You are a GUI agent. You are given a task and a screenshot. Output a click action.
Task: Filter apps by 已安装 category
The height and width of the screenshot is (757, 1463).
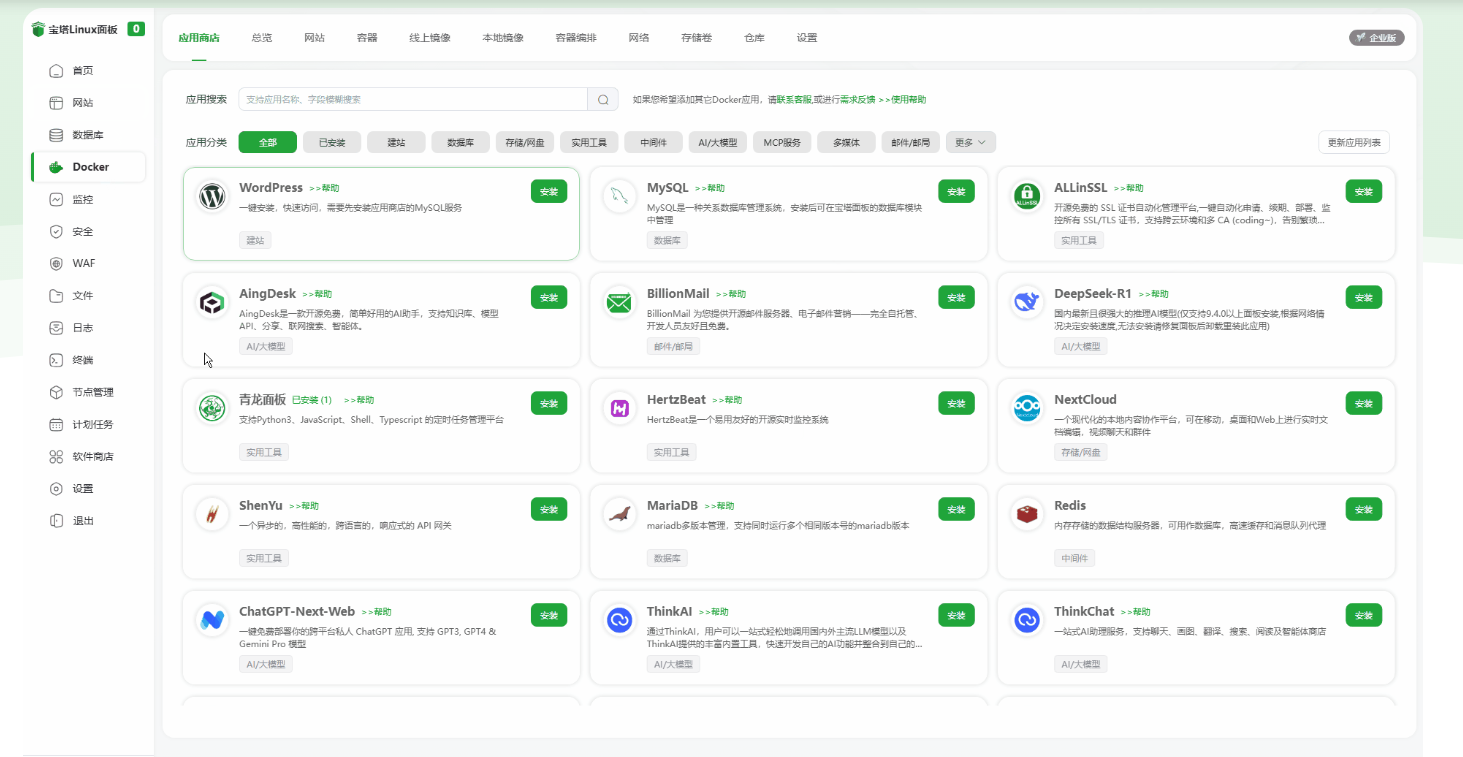pos(332,143)
